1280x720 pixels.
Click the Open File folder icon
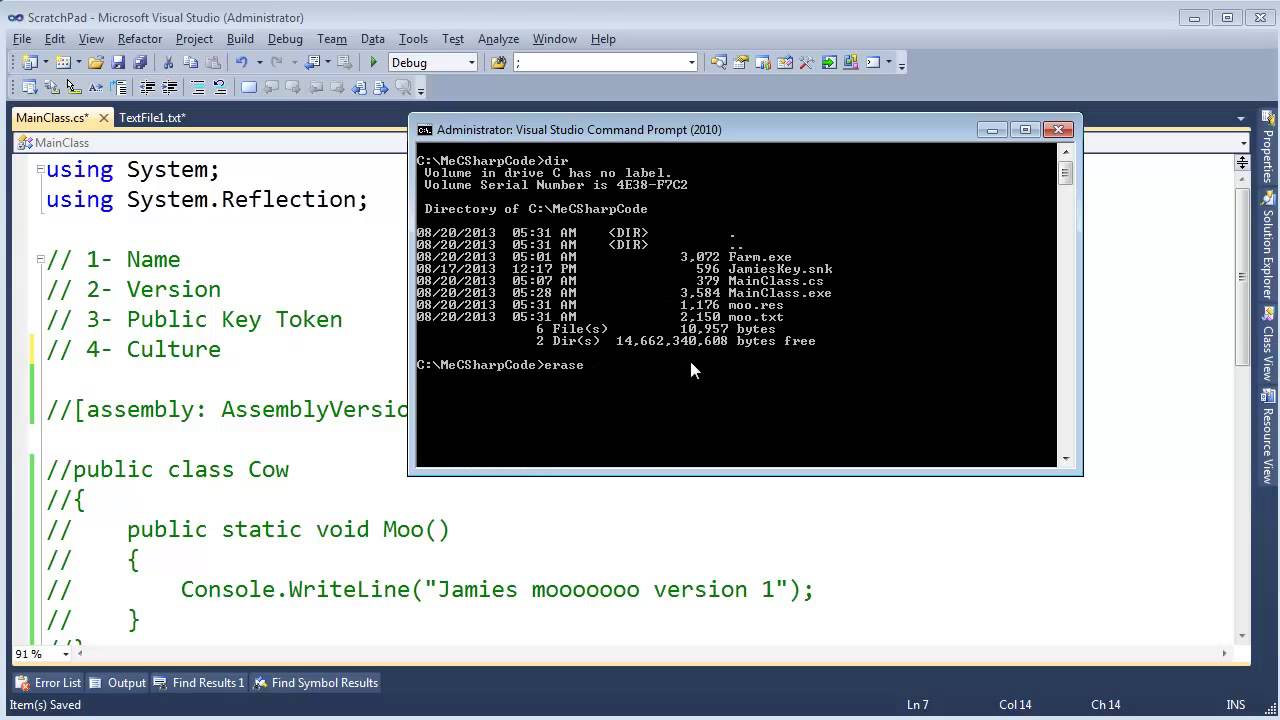tap(96, 62)
